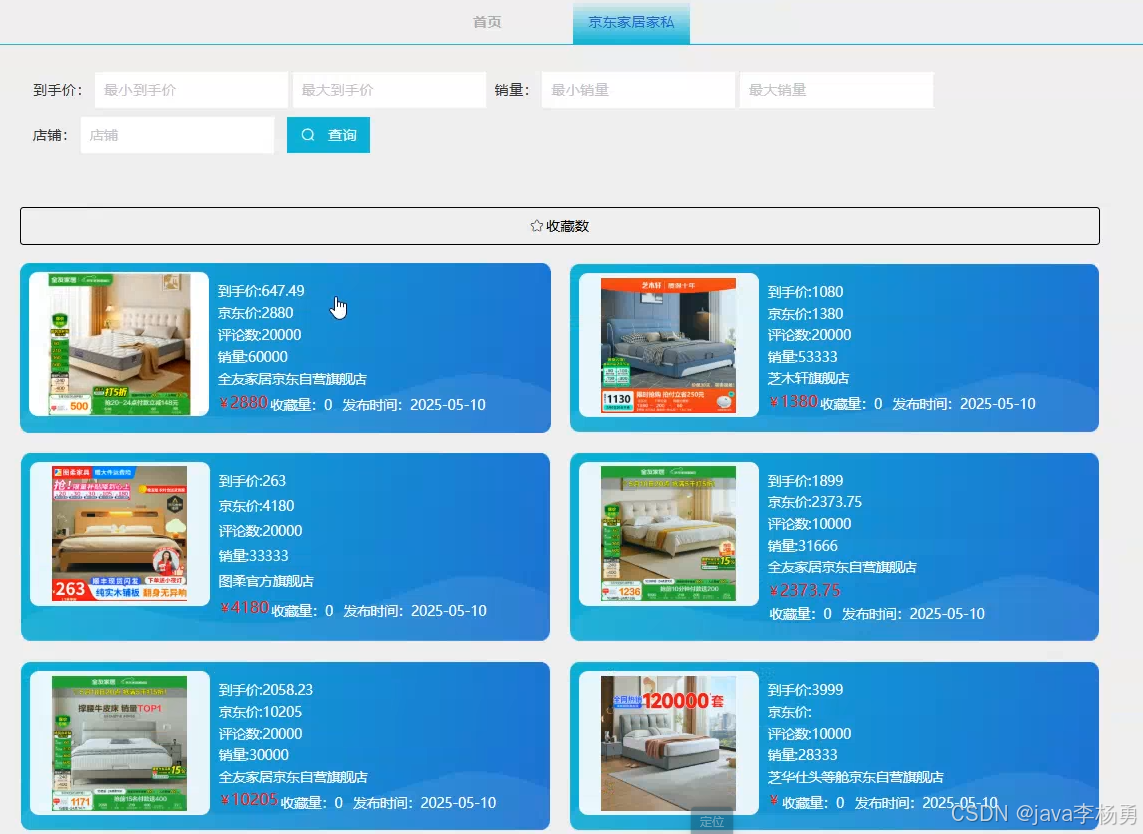The height and width of the screenshot is (834, 1143).
Task: Click red price ¥2880
Action: 243,402
